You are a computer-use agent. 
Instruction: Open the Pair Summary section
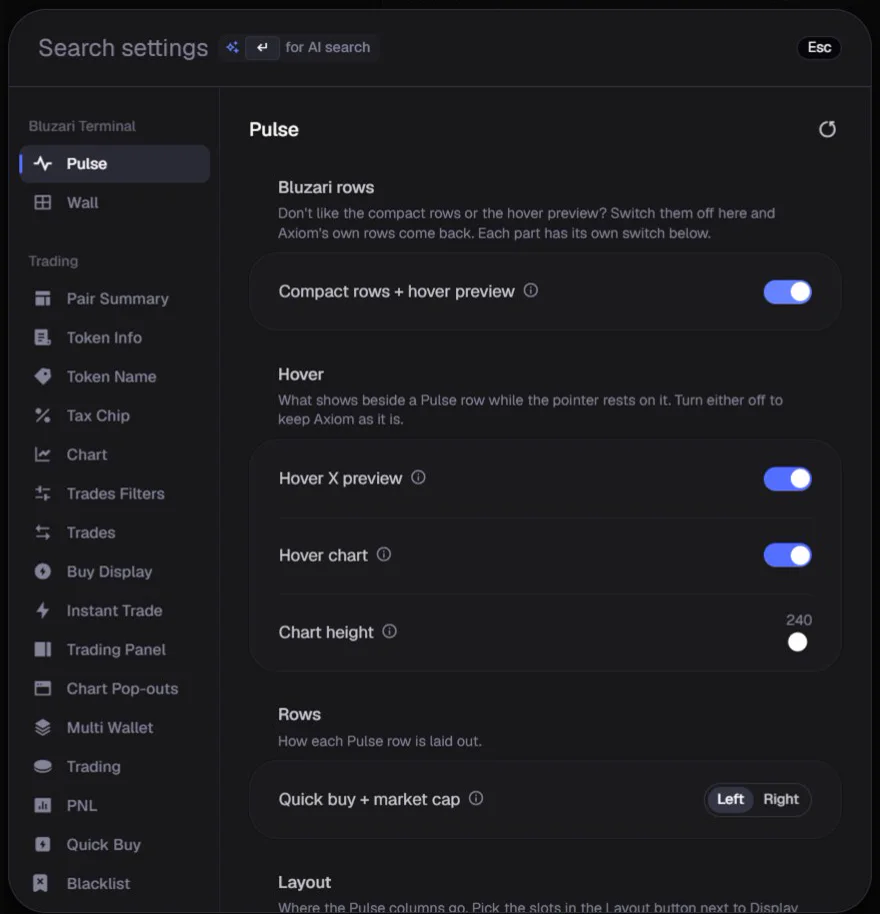(115, 298)
